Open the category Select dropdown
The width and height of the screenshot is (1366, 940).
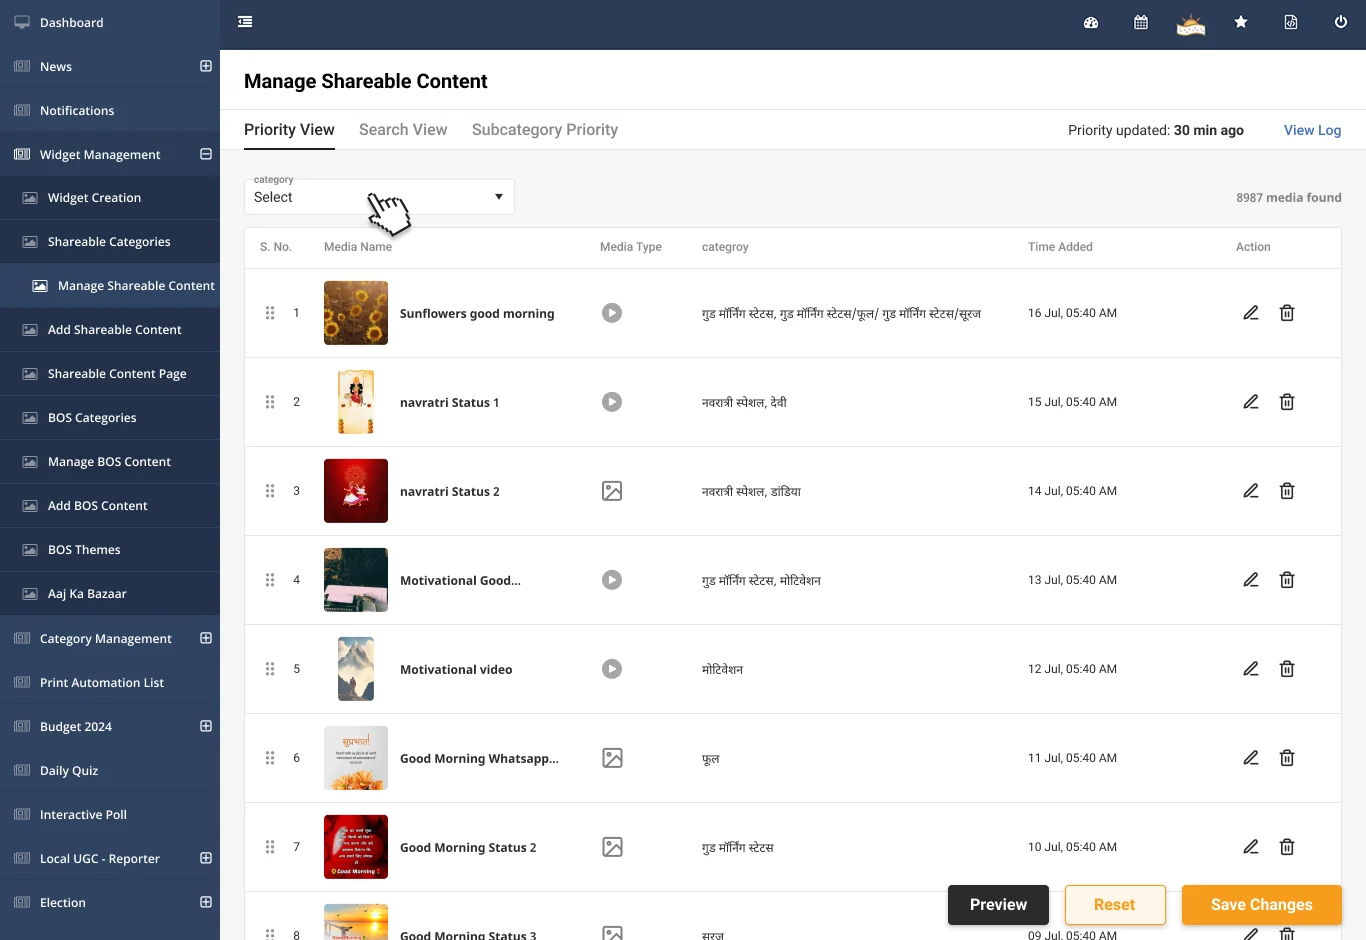point(379,197)
